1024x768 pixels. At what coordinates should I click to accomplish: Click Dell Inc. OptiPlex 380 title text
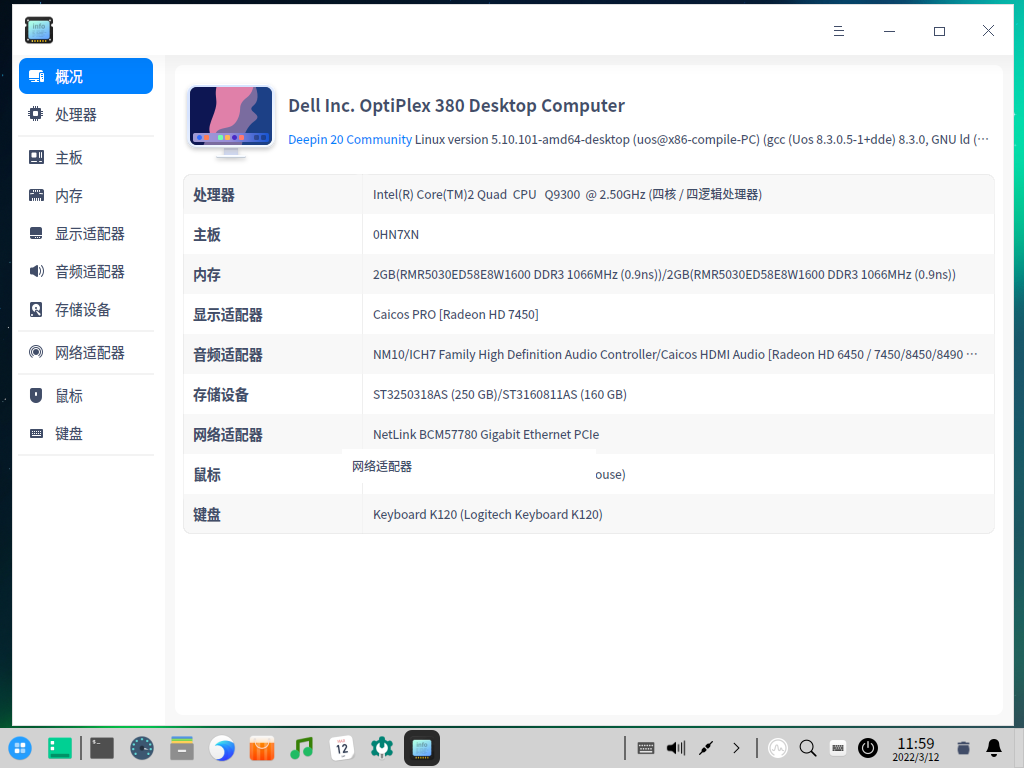click(x=456, y=106)
